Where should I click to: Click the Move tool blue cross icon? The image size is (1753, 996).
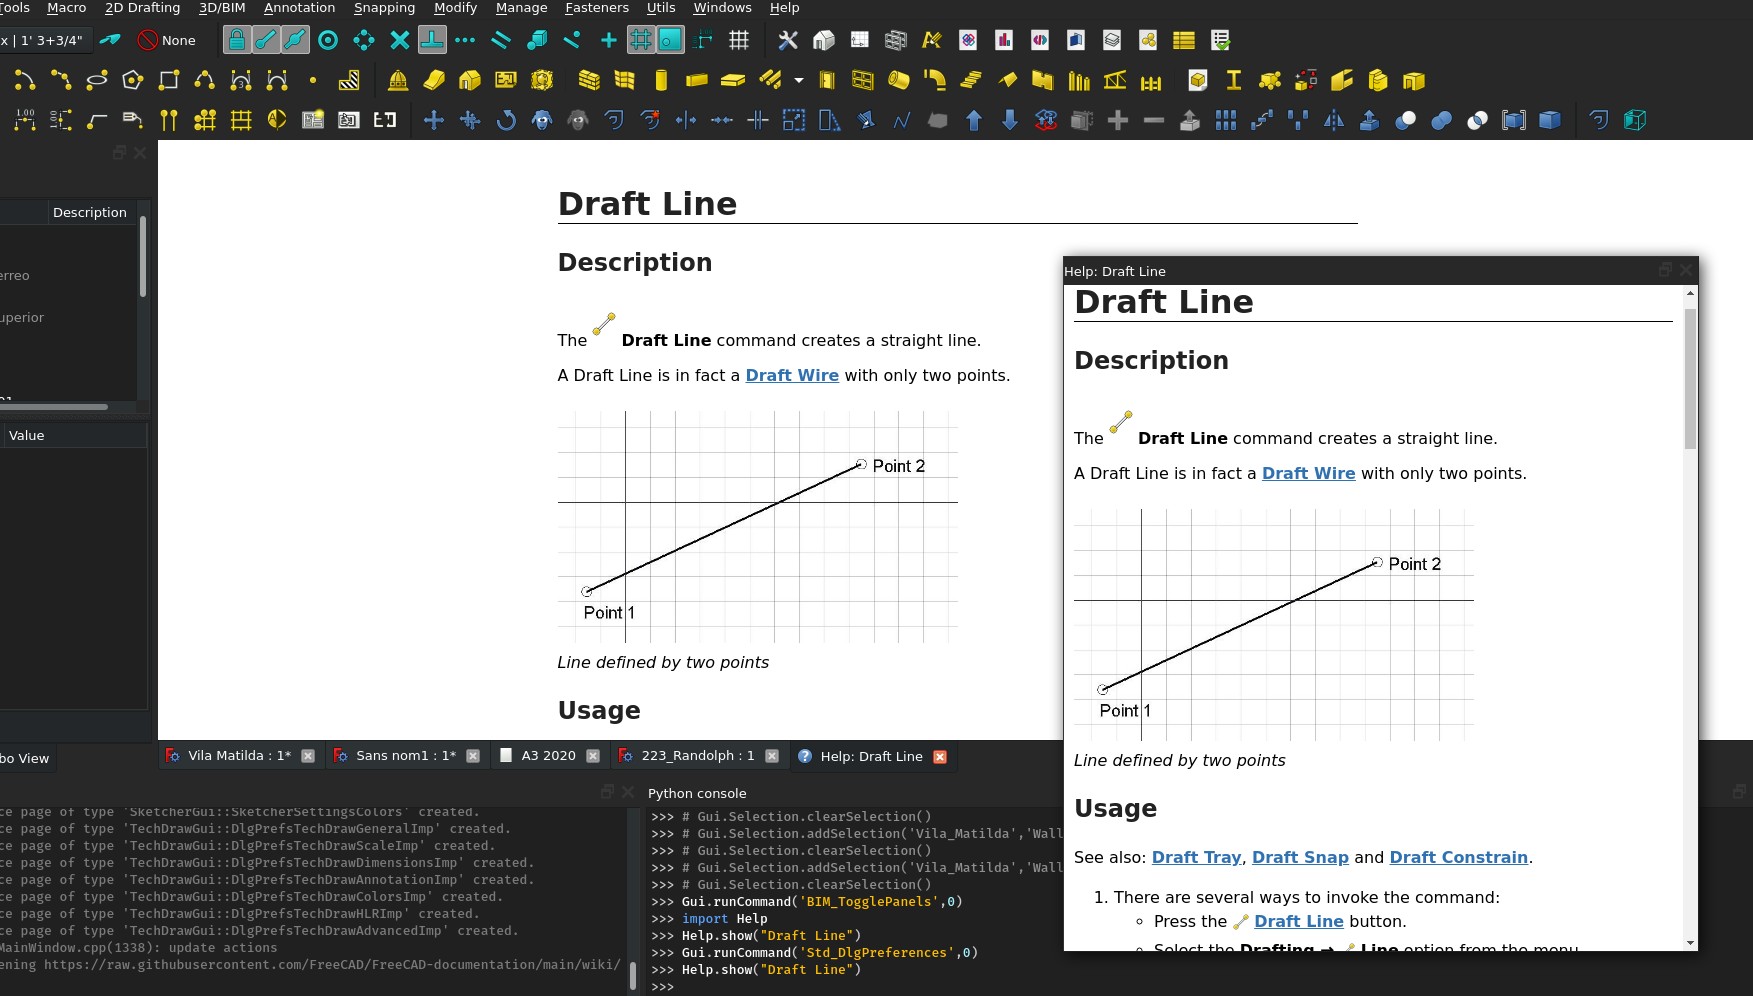tap(434, 120)
